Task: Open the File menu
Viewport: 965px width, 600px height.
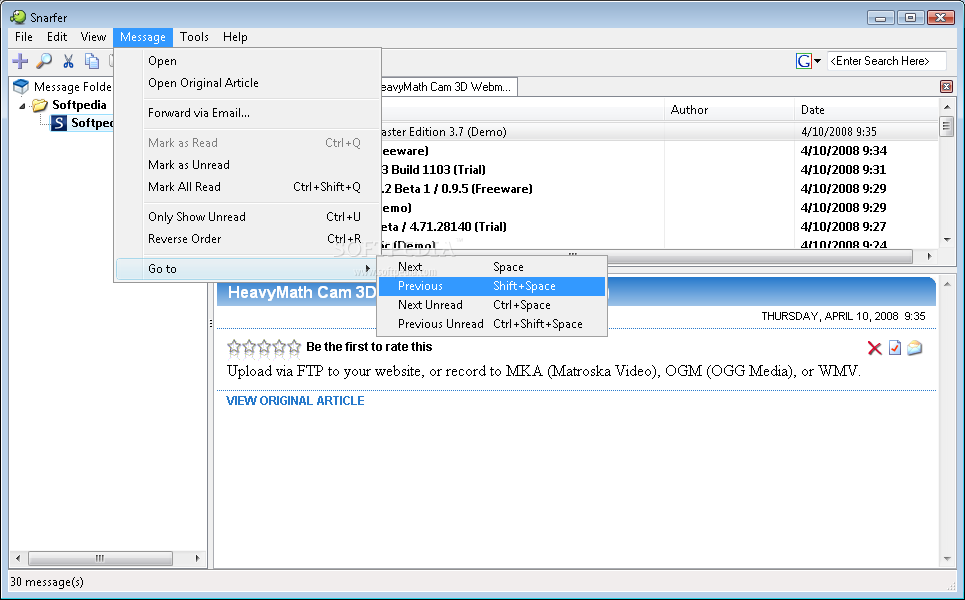Action: click(x=23, y=37)
